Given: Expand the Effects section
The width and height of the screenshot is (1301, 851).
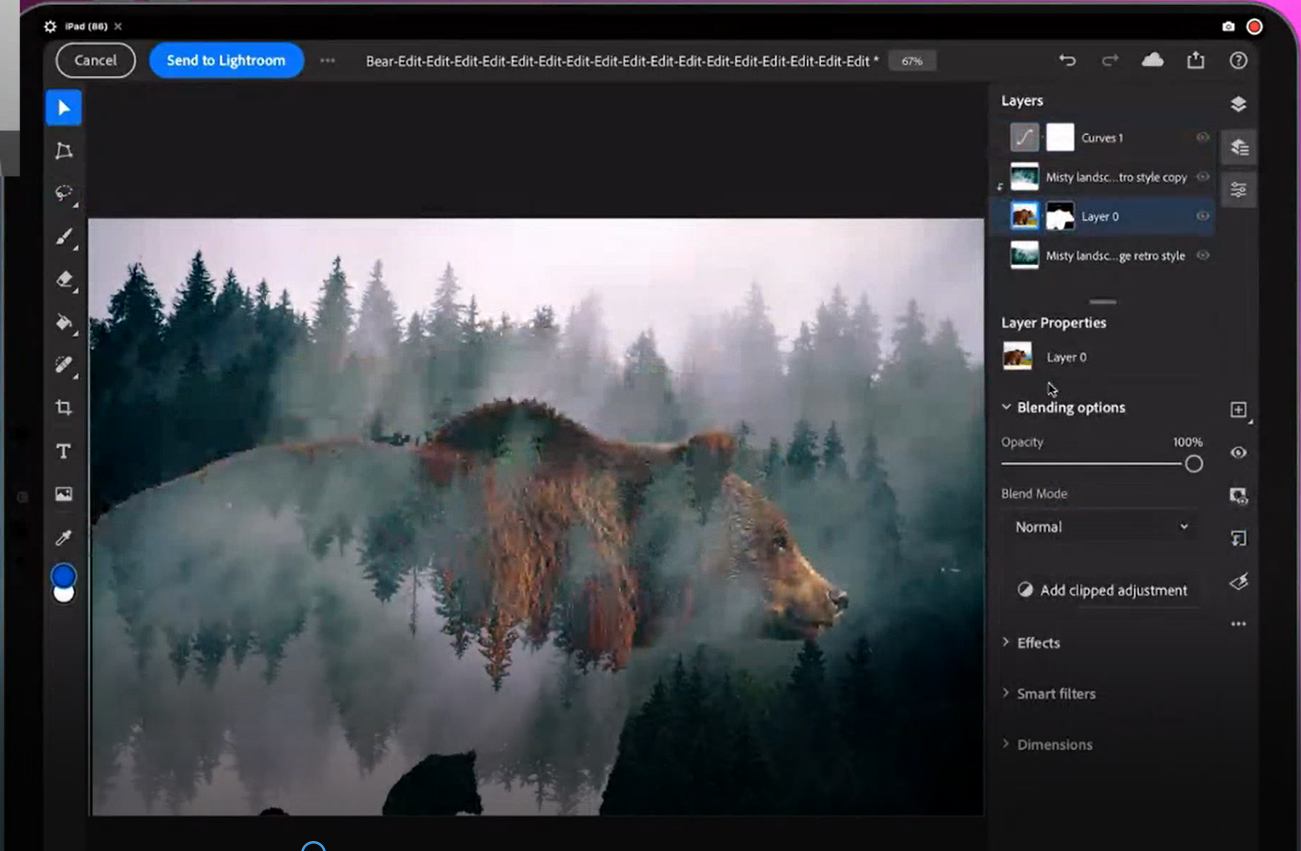Looking at the screenshot, I should (x=1037, y=643).
